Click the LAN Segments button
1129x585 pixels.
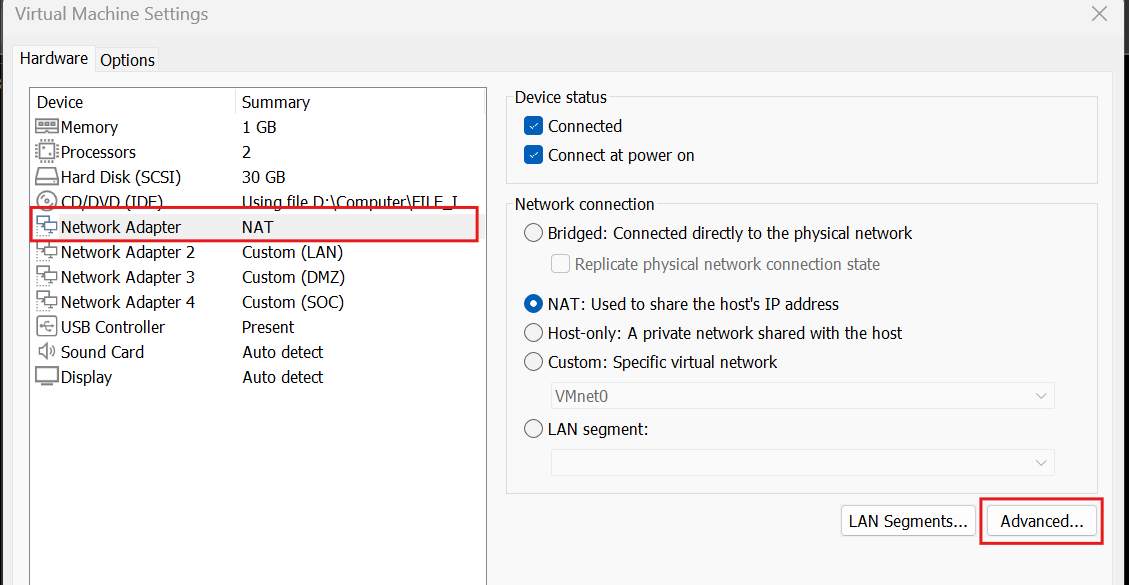click(x=908, y=521)
